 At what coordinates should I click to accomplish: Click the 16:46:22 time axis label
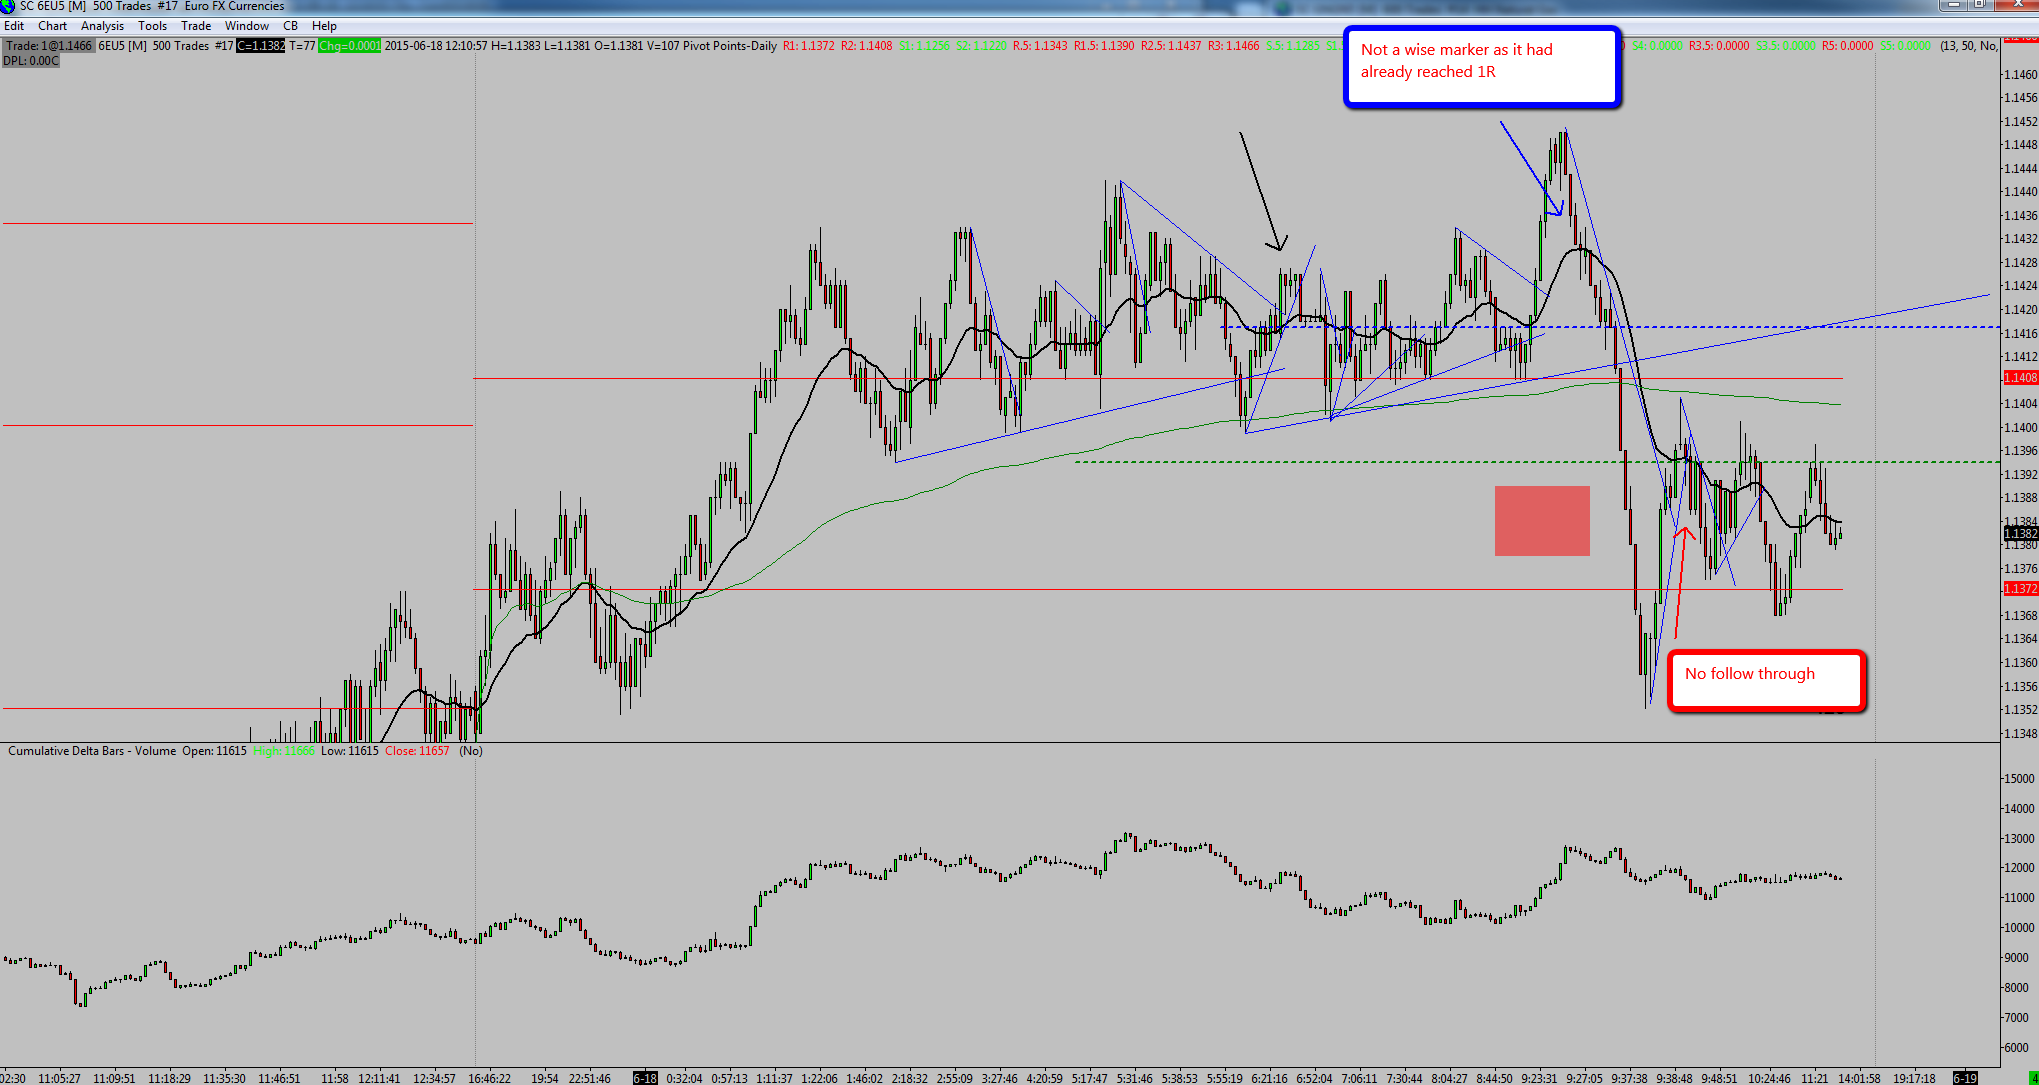[x=490, y=1078]
